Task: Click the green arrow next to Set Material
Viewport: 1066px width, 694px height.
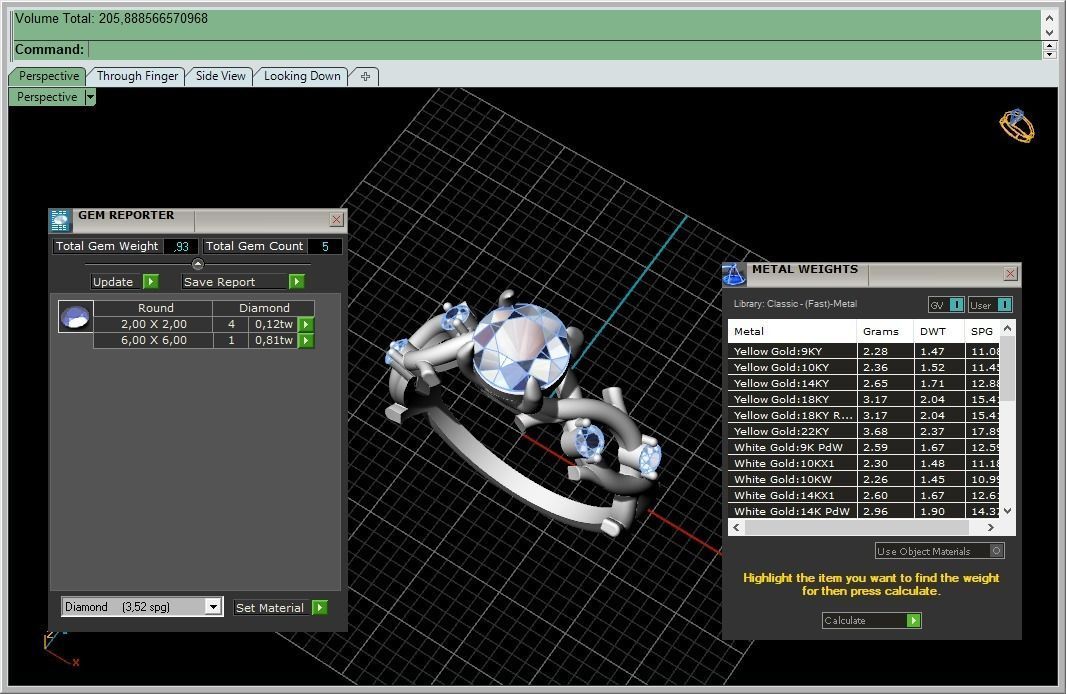Action: 320,608
